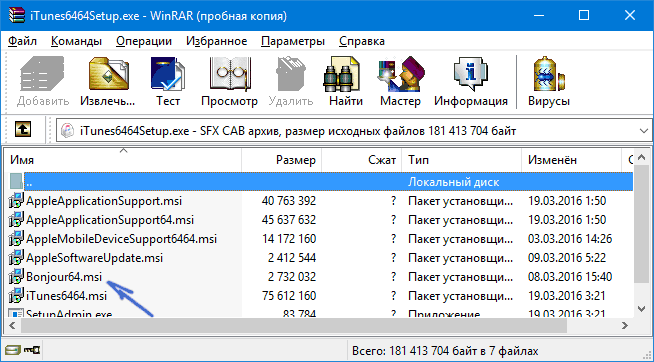The width and height of the screenshot is (654, 362).
Task: Select file name Bonjour64.msi
Action: click(64, 277)
